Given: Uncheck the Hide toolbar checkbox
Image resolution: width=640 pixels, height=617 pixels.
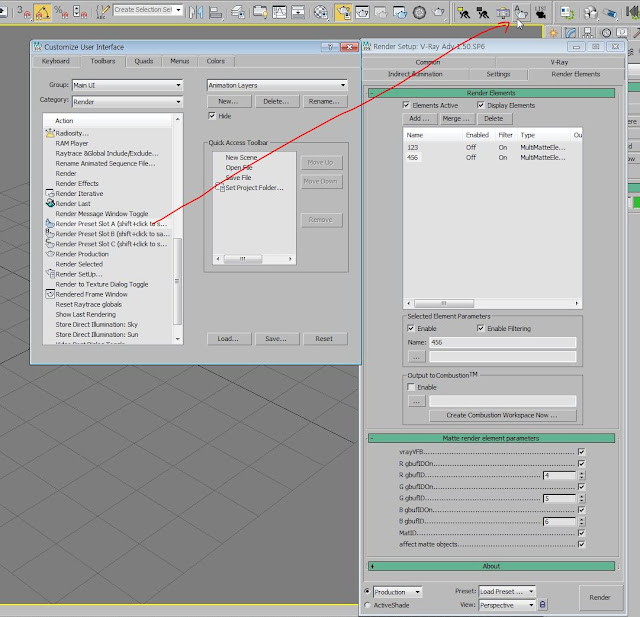Looking at the screenshot, I should (212, 116).
